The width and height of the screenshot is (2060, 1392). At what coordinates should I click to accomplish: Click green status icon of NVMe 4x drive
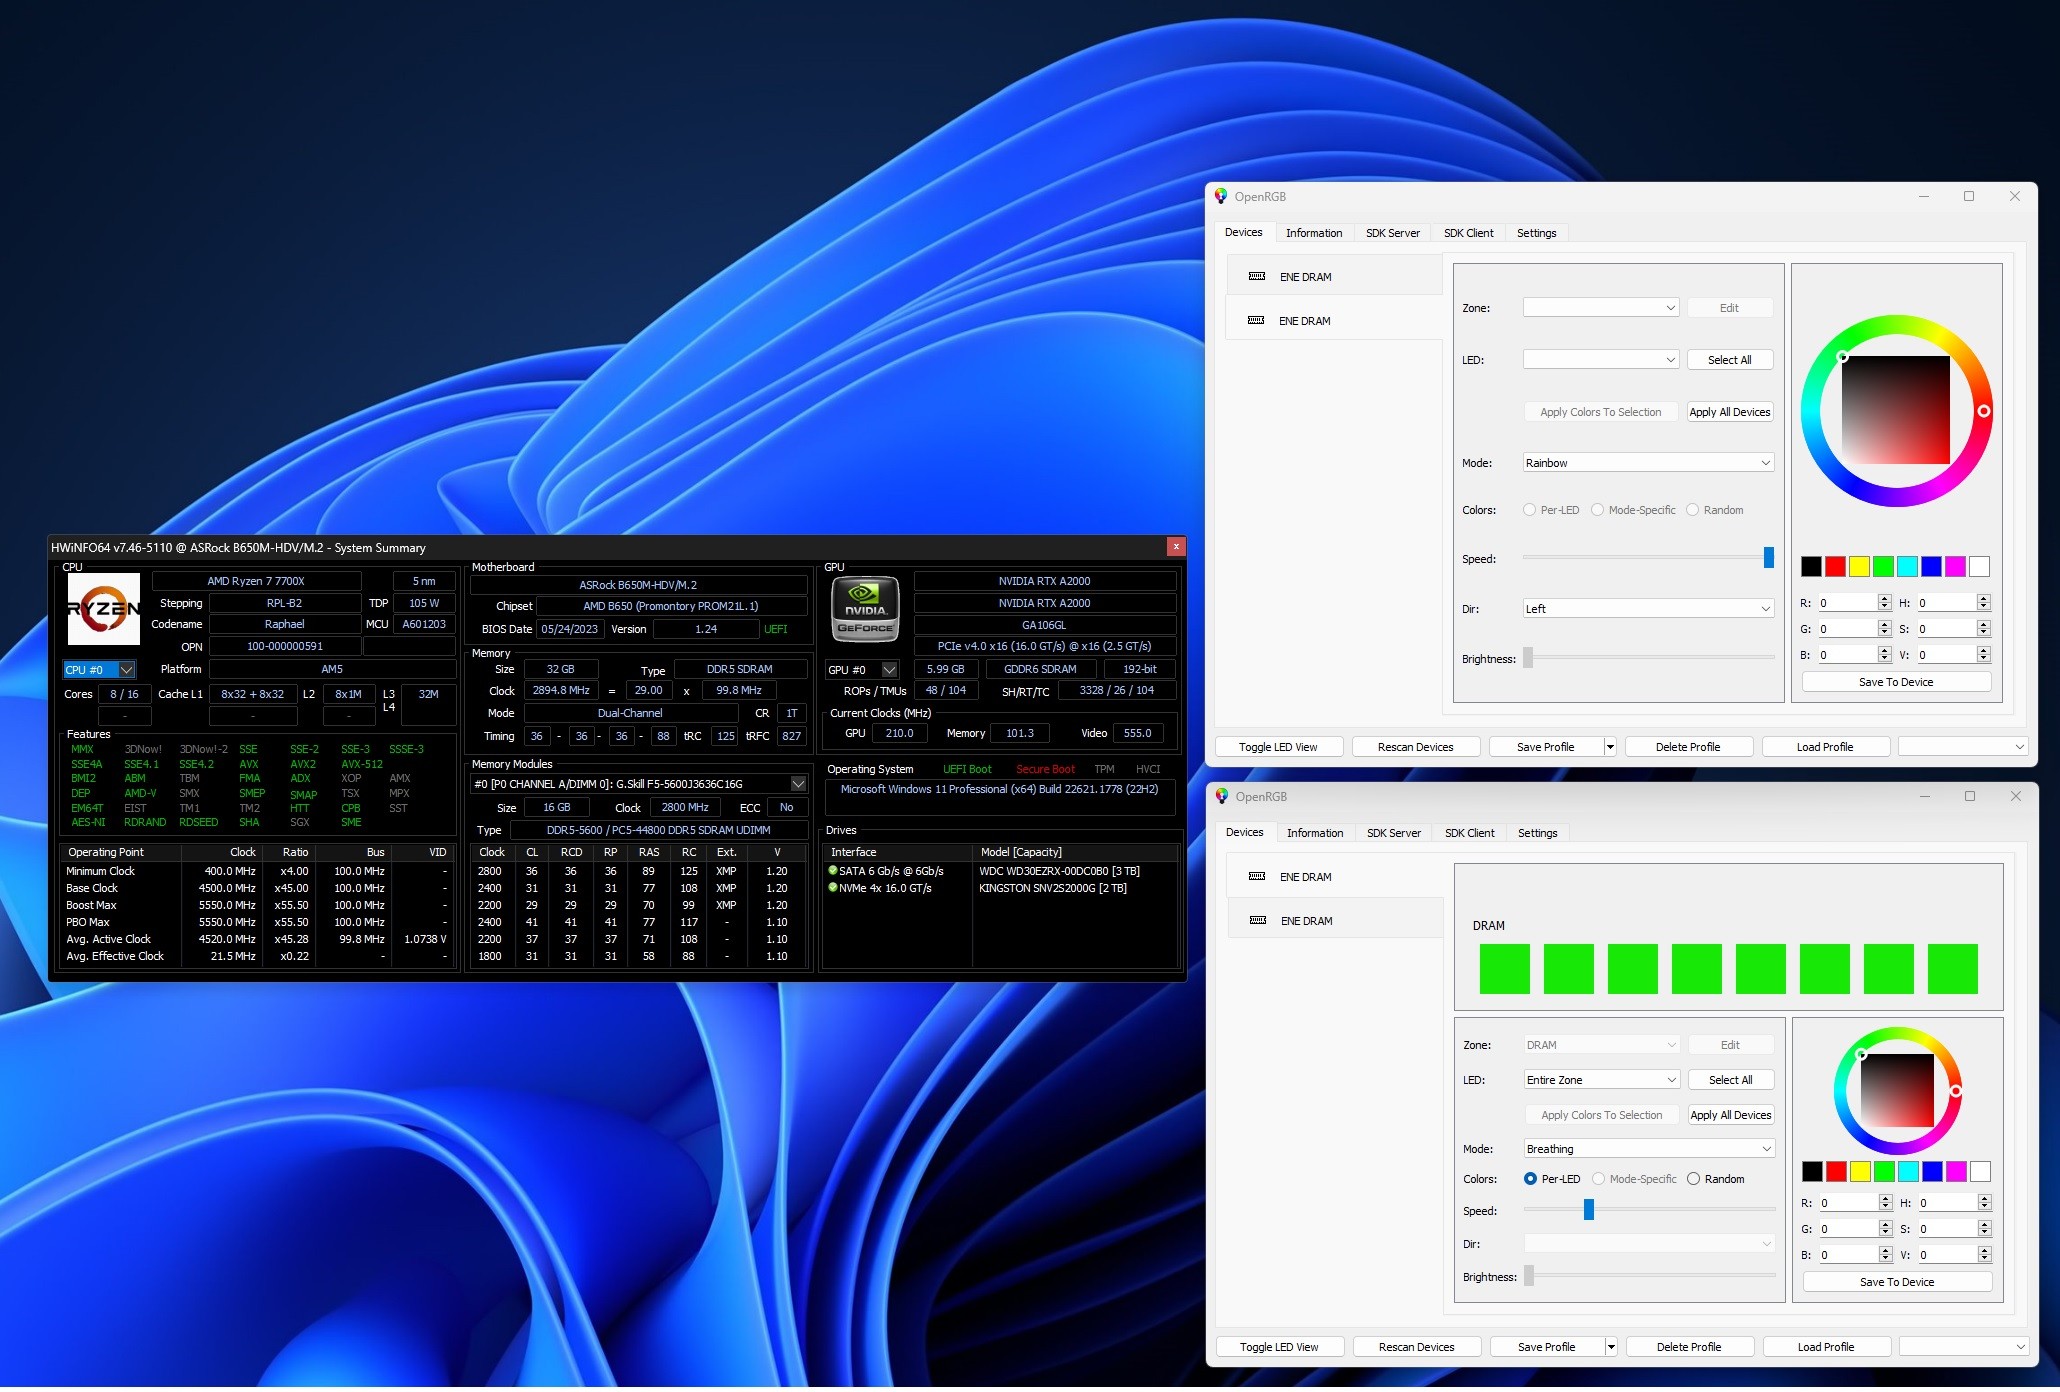tap(833, 887)
